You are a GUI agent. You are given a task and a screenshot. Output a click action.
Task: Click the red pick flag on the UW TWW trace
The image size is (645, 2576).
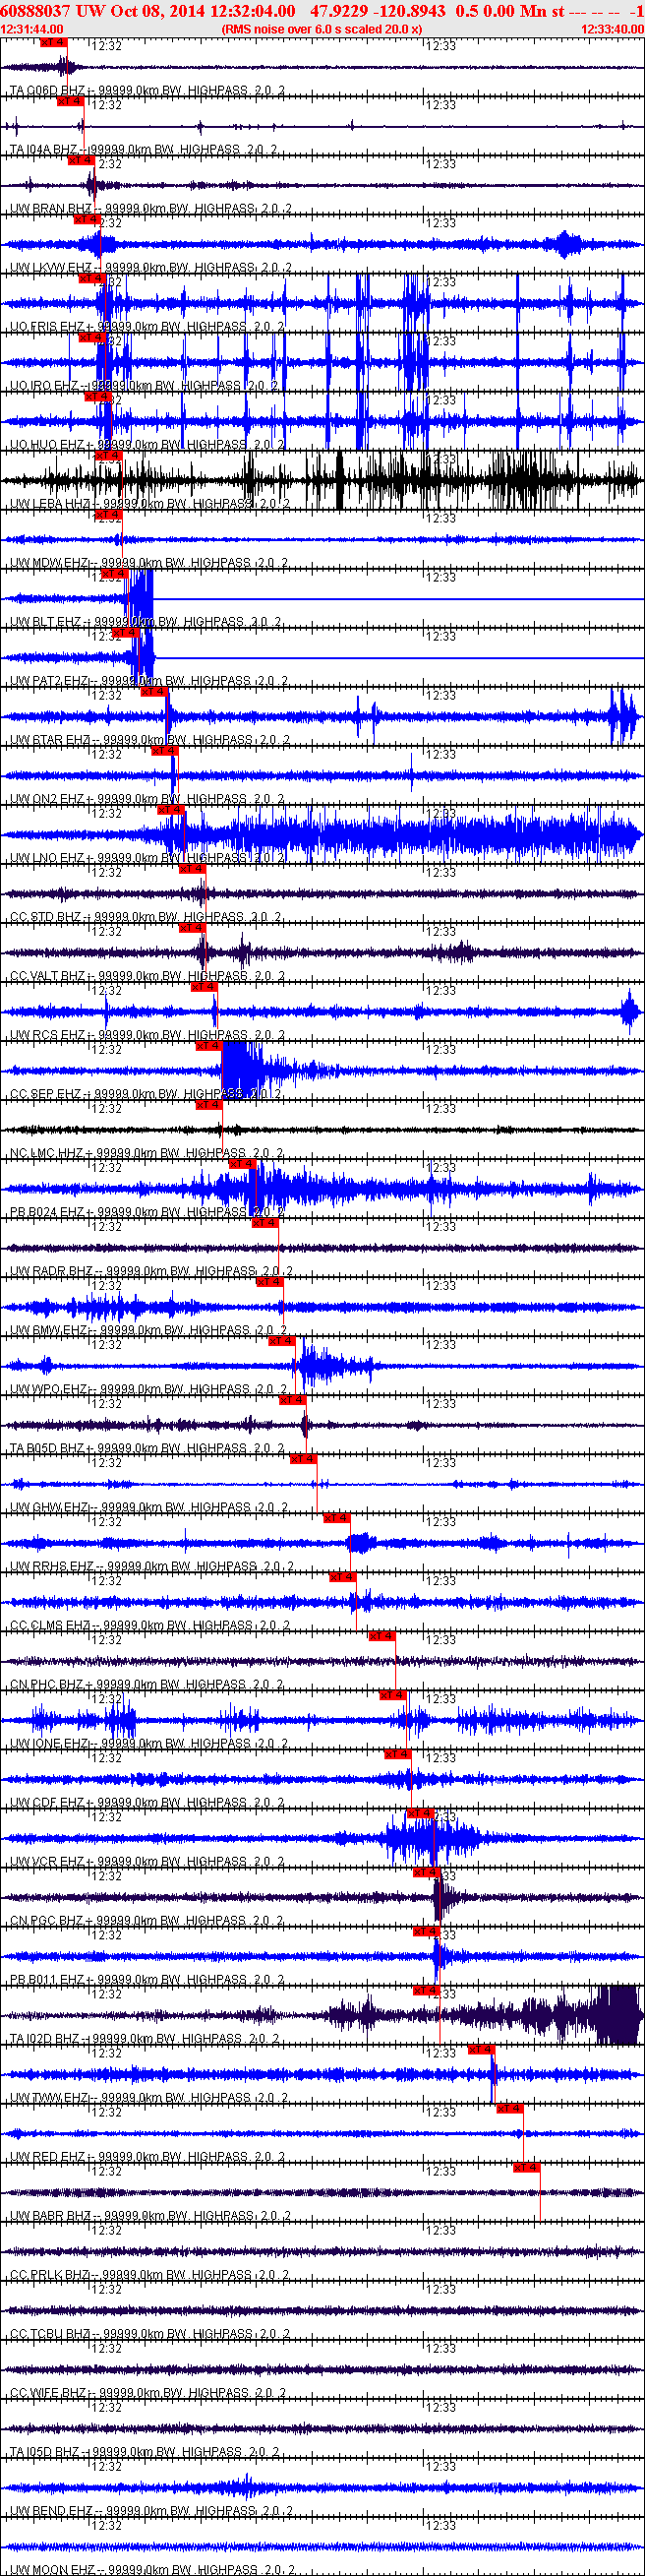[480, 2049]
